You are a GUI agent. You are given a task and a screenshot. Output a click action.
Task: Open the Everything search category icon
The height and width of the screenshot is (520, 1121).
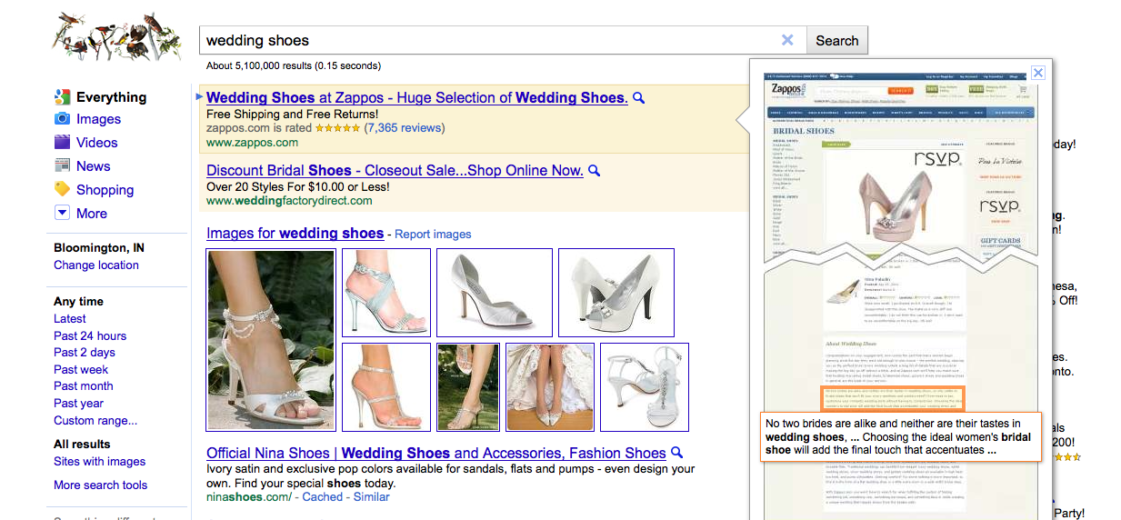(x=62, y=97)
